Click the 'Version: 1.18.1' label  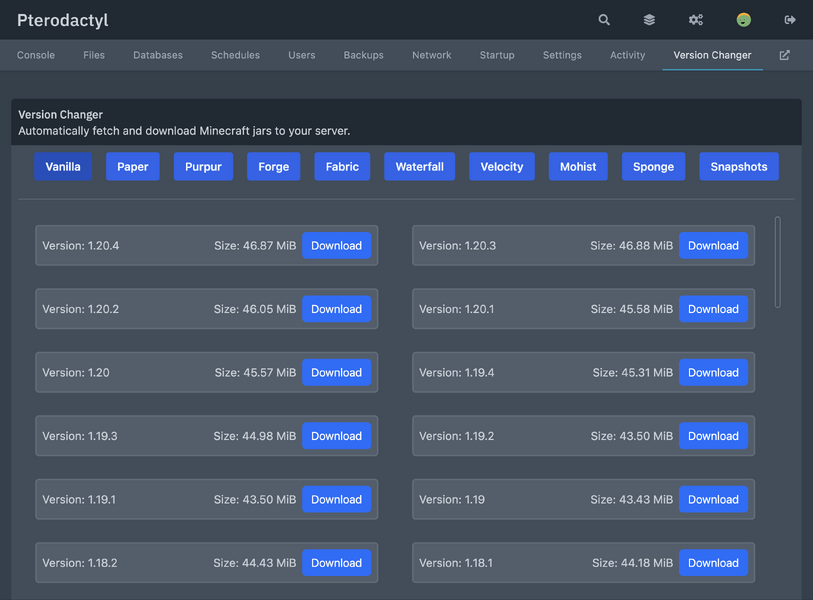(x=456, y=563)
